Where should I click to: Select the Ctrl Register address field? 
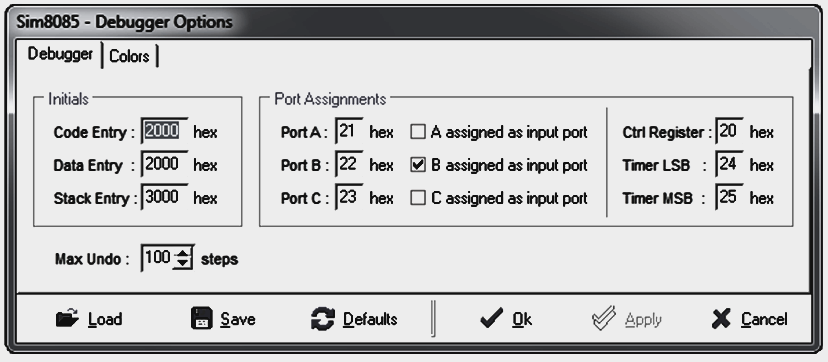[x=730, y=131]
